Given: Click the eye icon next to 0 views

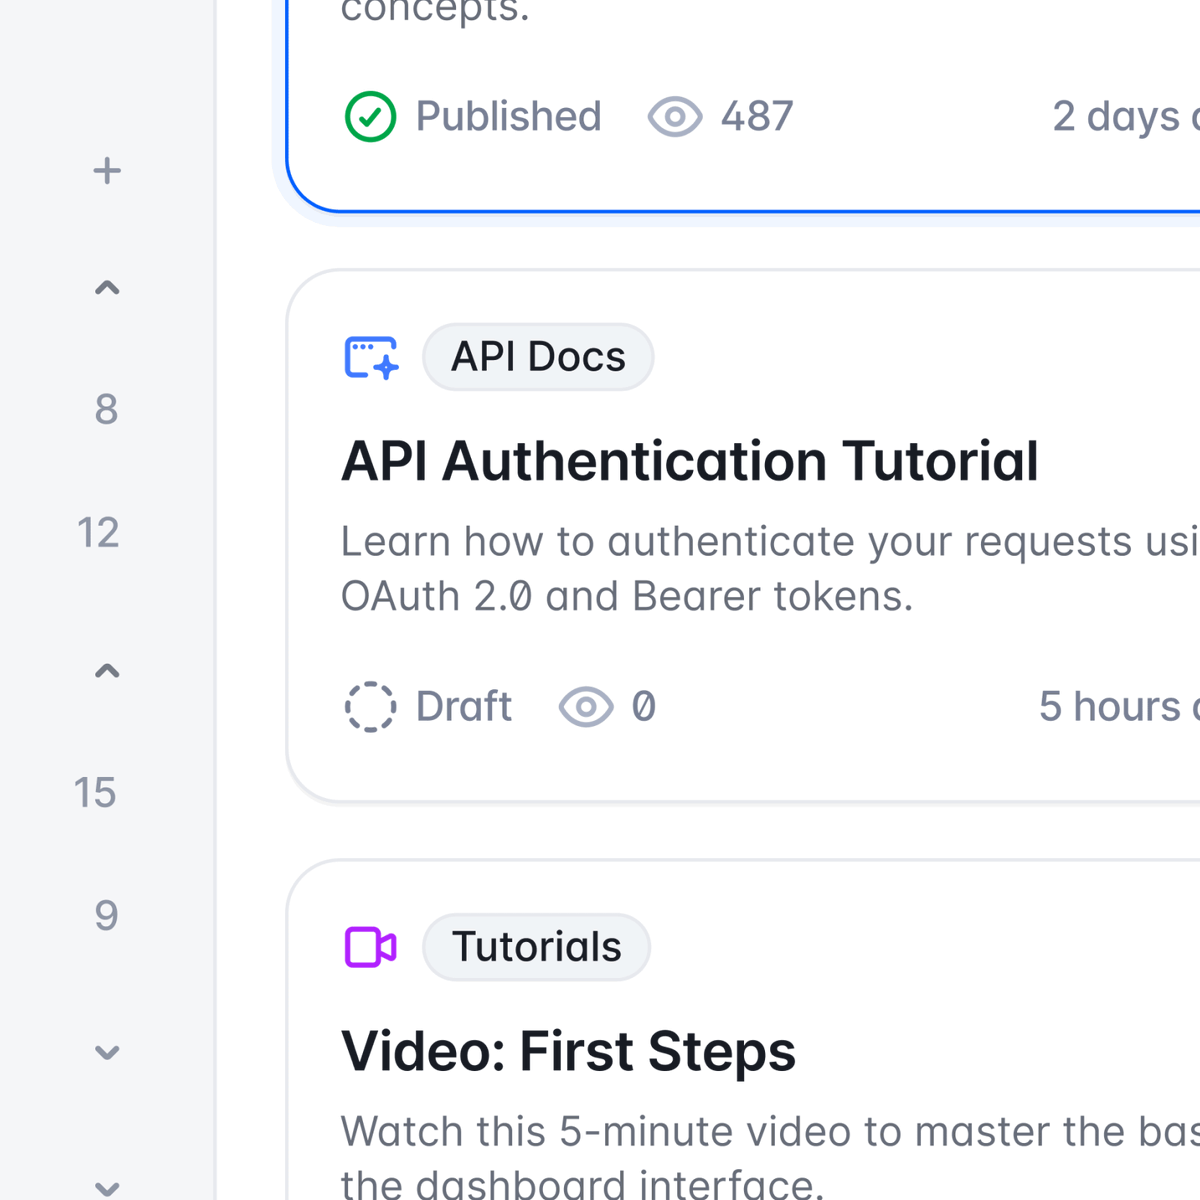Looking at the screenshot, I should click(586, 707).
